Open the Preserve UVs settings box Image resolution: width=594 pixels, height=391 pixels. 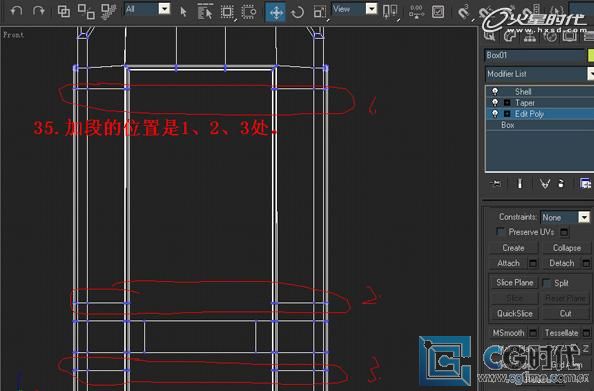[x=564, y=232]
